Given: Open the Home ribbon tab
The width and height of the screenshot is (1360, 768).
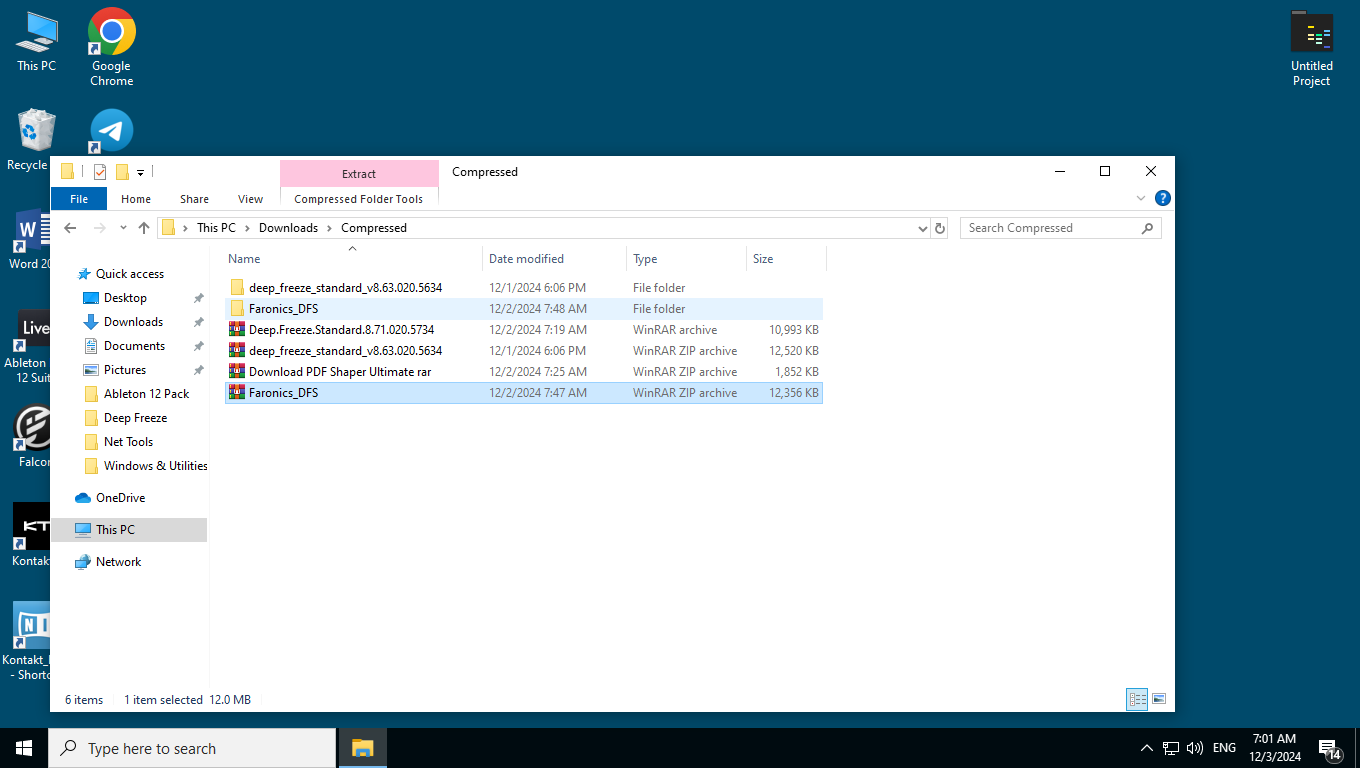Looking at the screenshot, I should coord(136,199).
